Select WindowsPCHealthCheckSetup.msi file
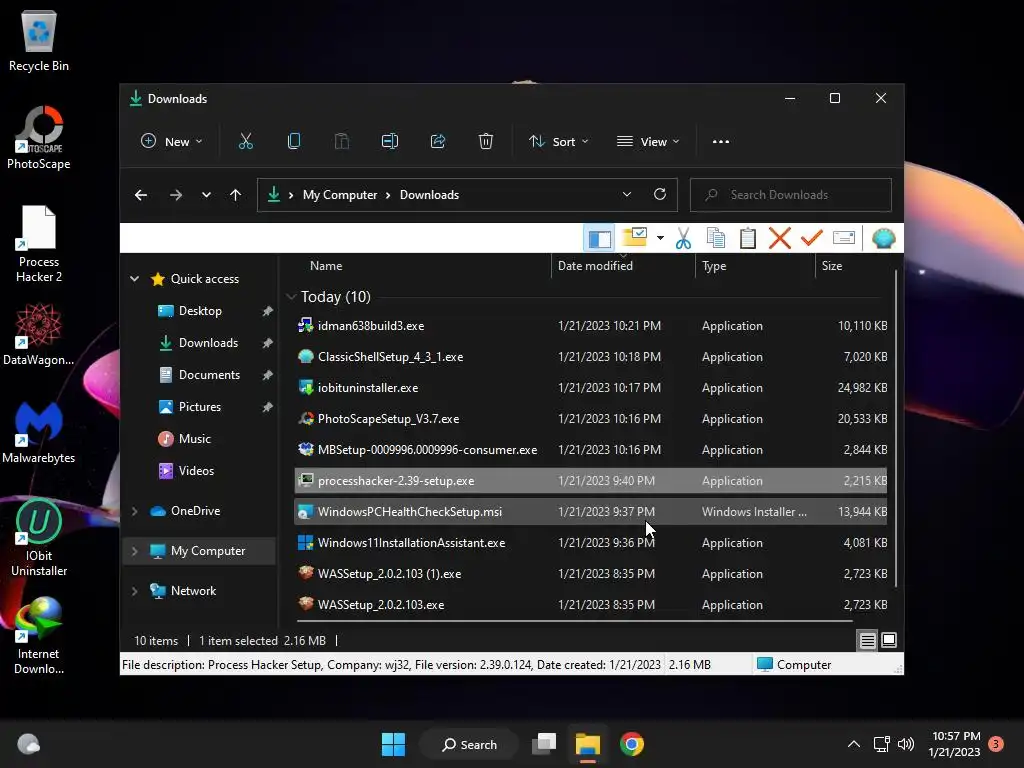This screenshot has width=1024, height=768. pos(590,512)
